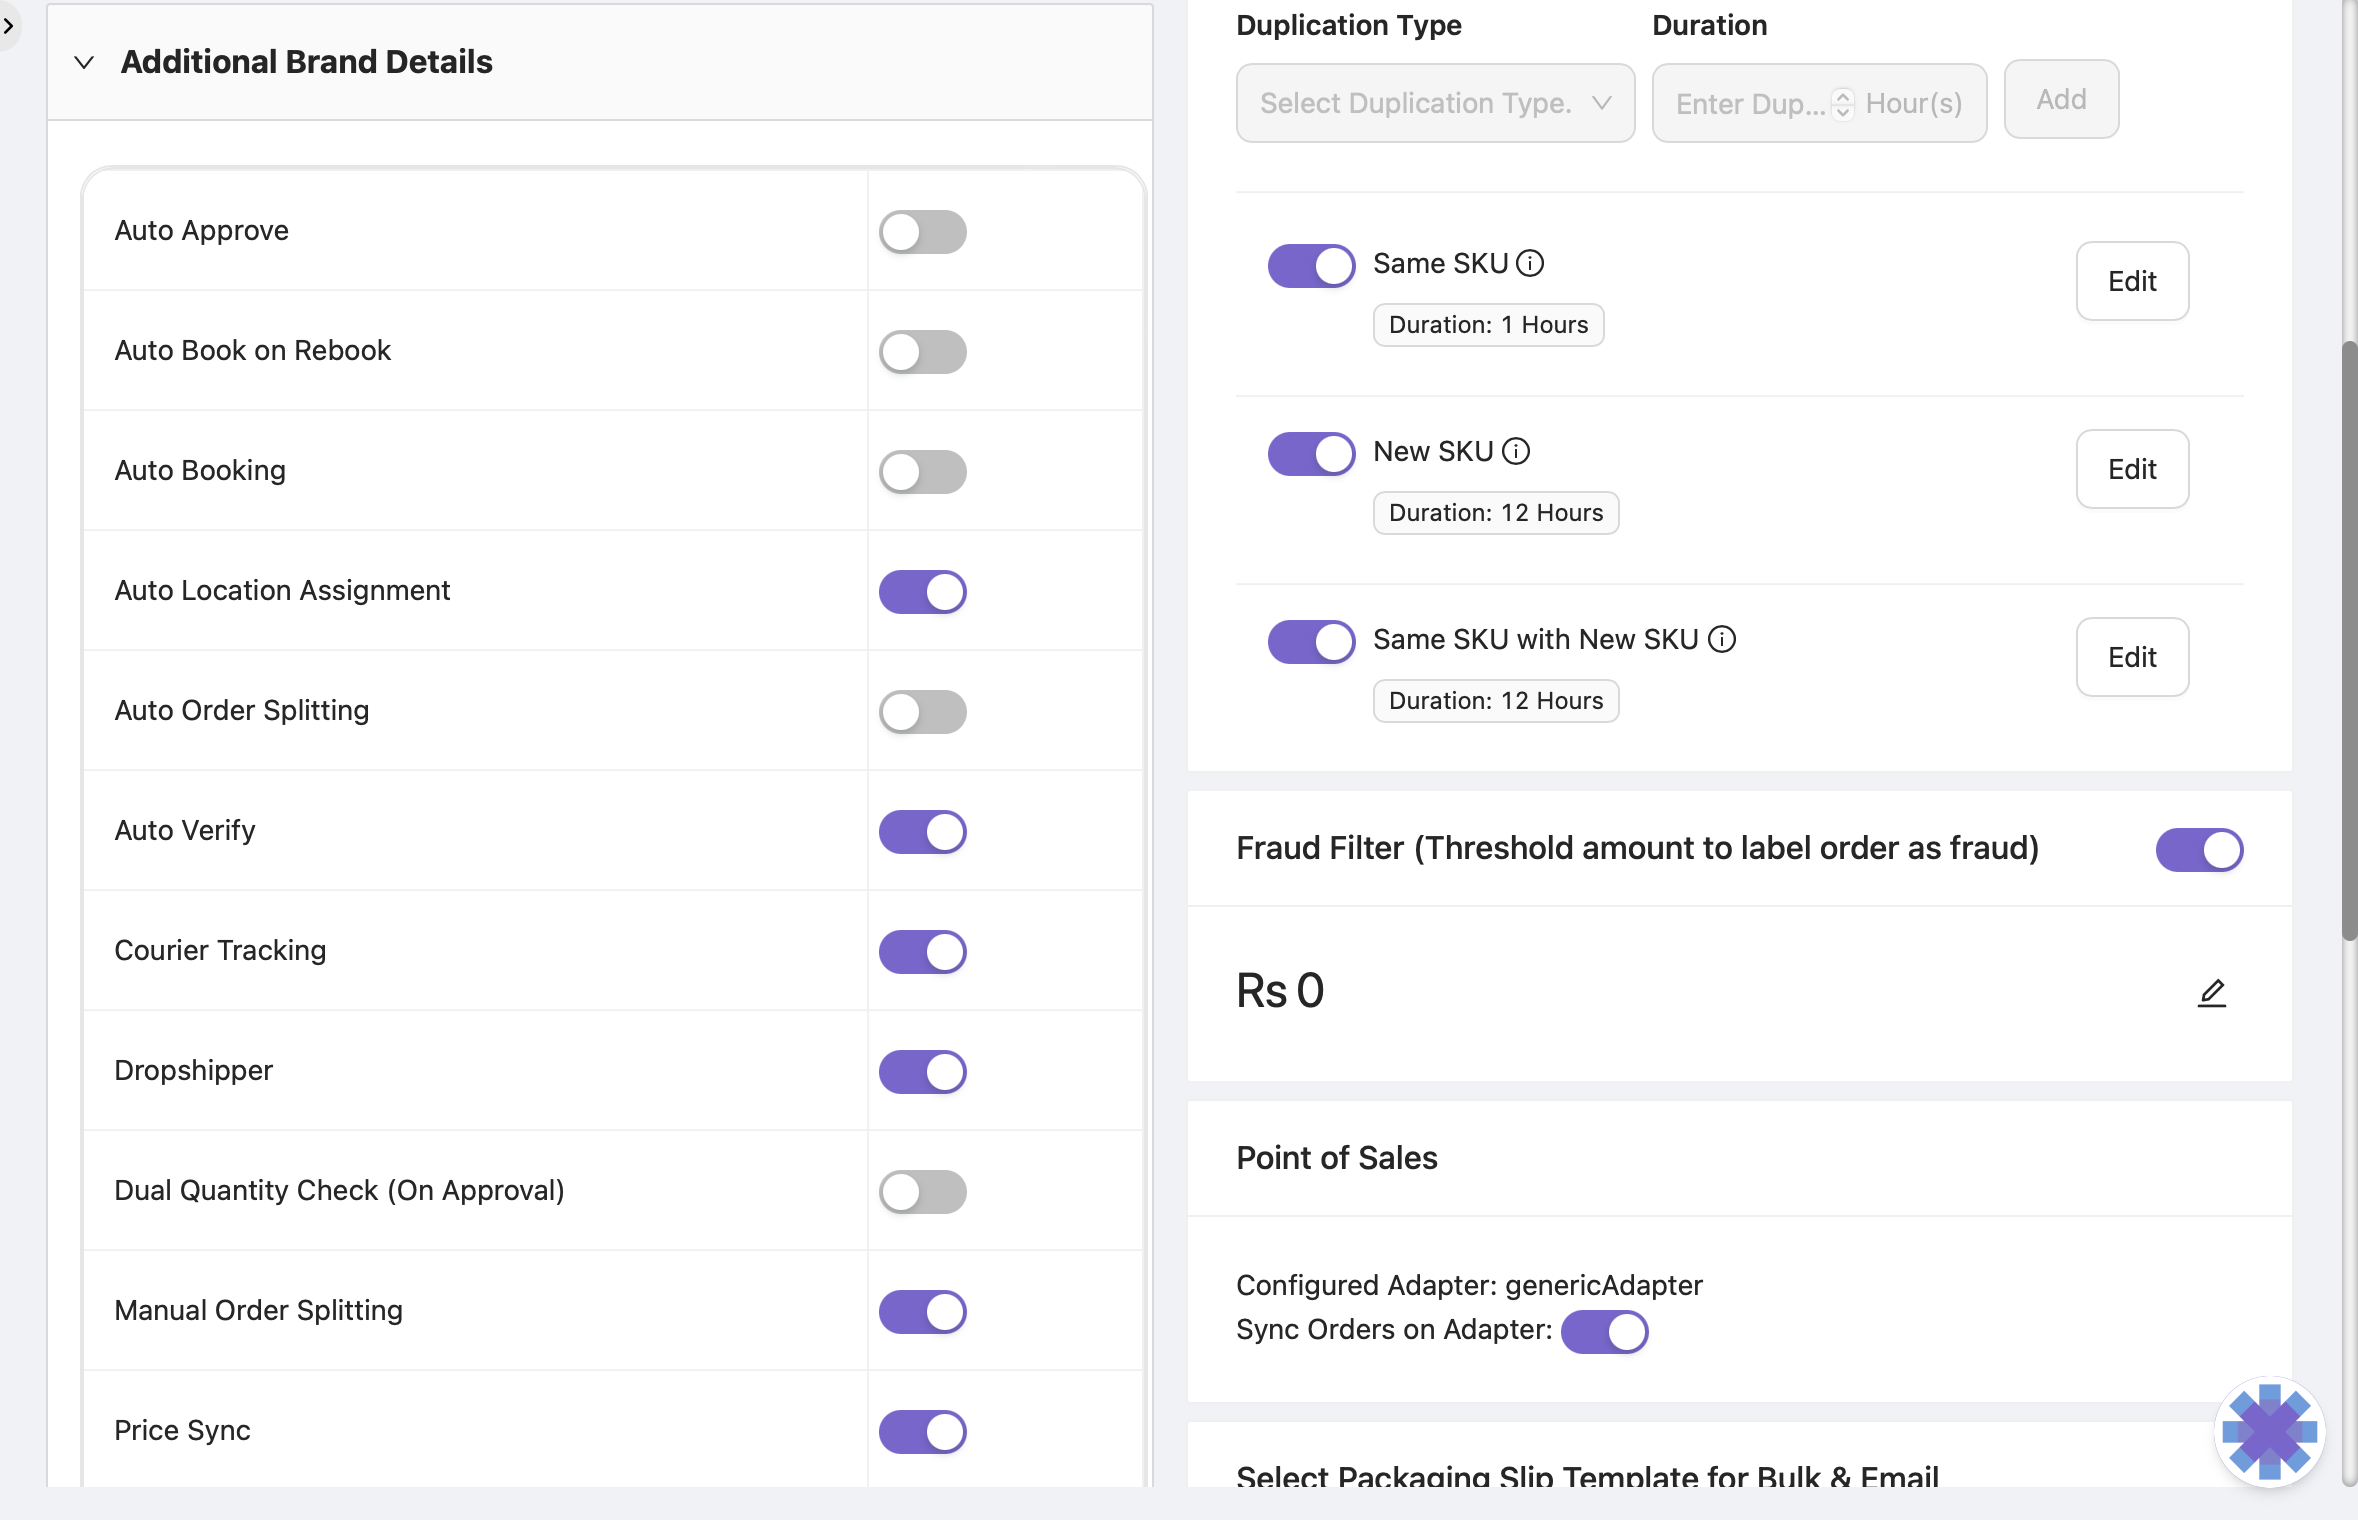
Task: Toggle Sync Orders on Adapter
Action: coord(1604,1332)
